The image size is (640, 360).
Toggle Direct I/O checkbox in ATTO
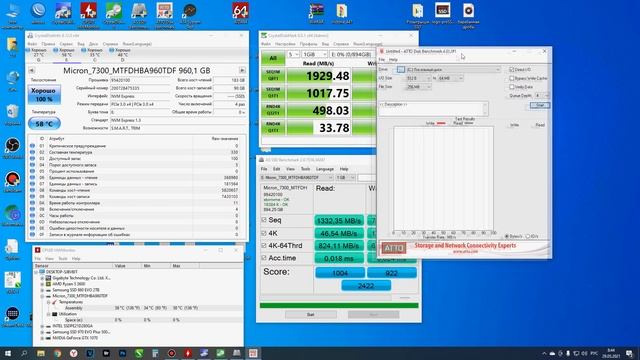[511, 70]
